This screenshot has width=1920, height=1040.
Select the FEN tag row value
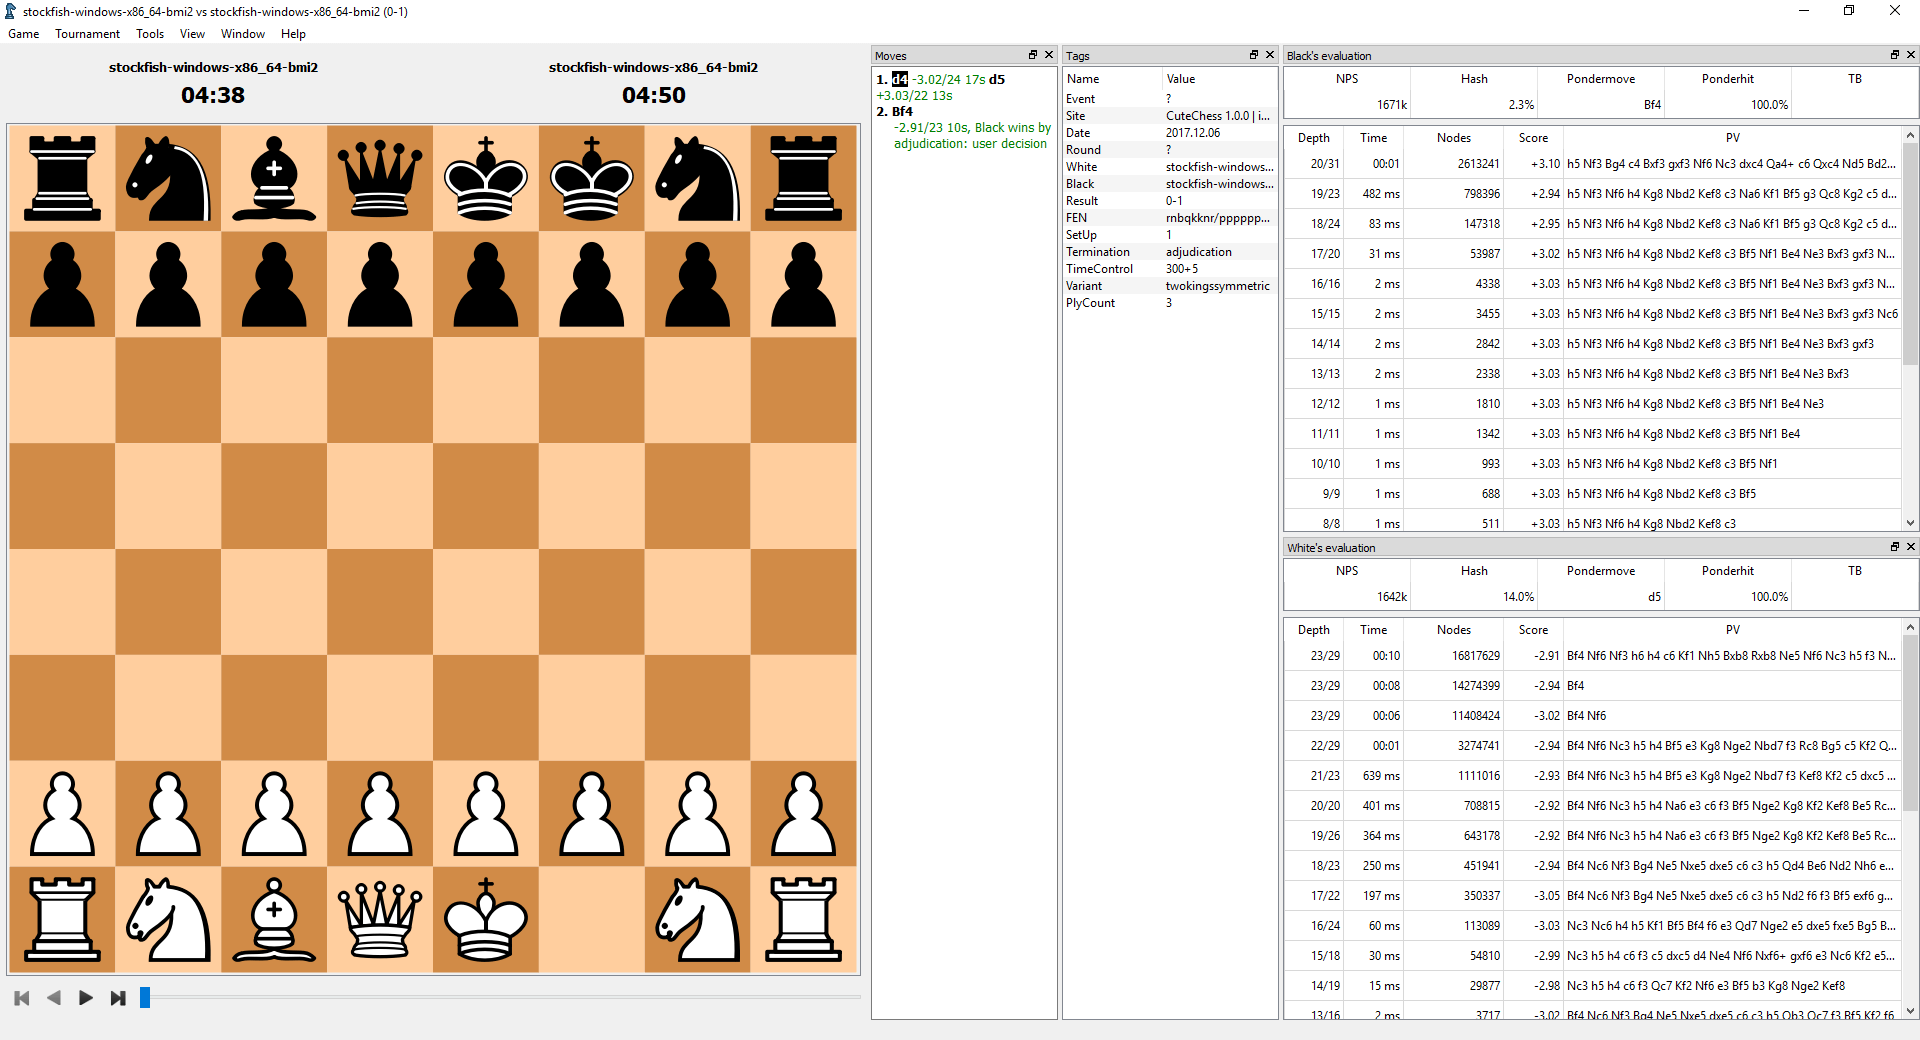point(1217,218)
